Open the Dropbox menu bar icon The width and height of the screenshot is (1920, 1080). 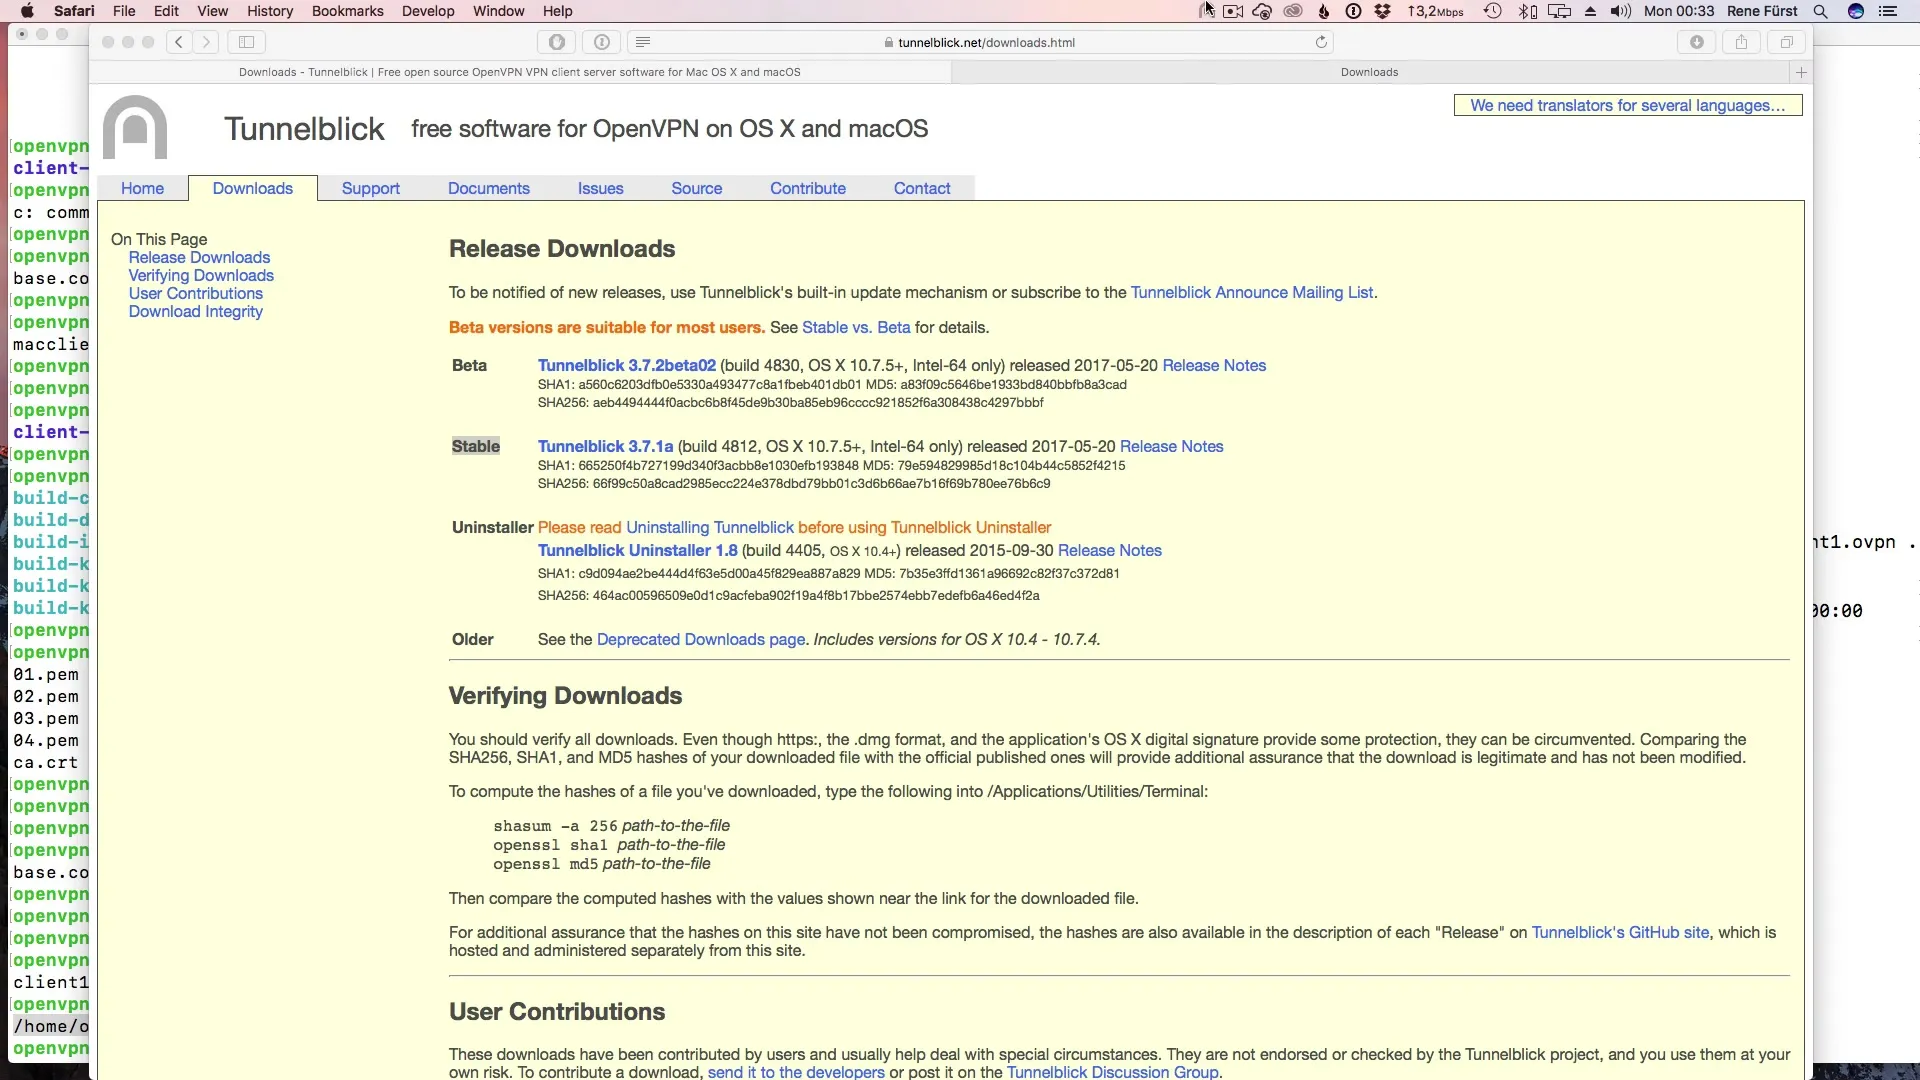pos(1383,11)
